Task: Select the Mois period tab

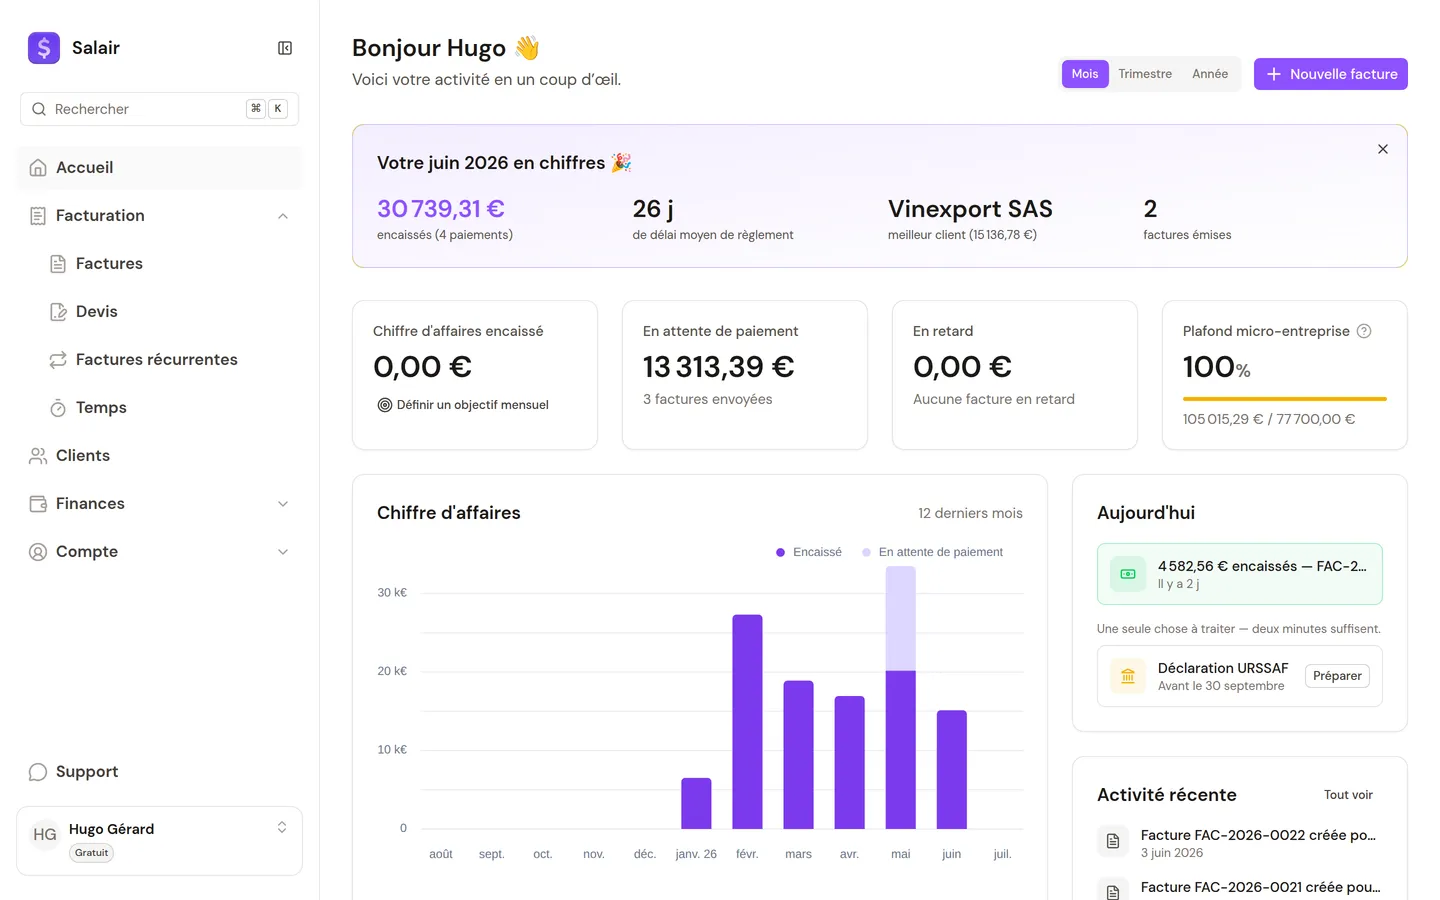Action: pos(1085,74)
